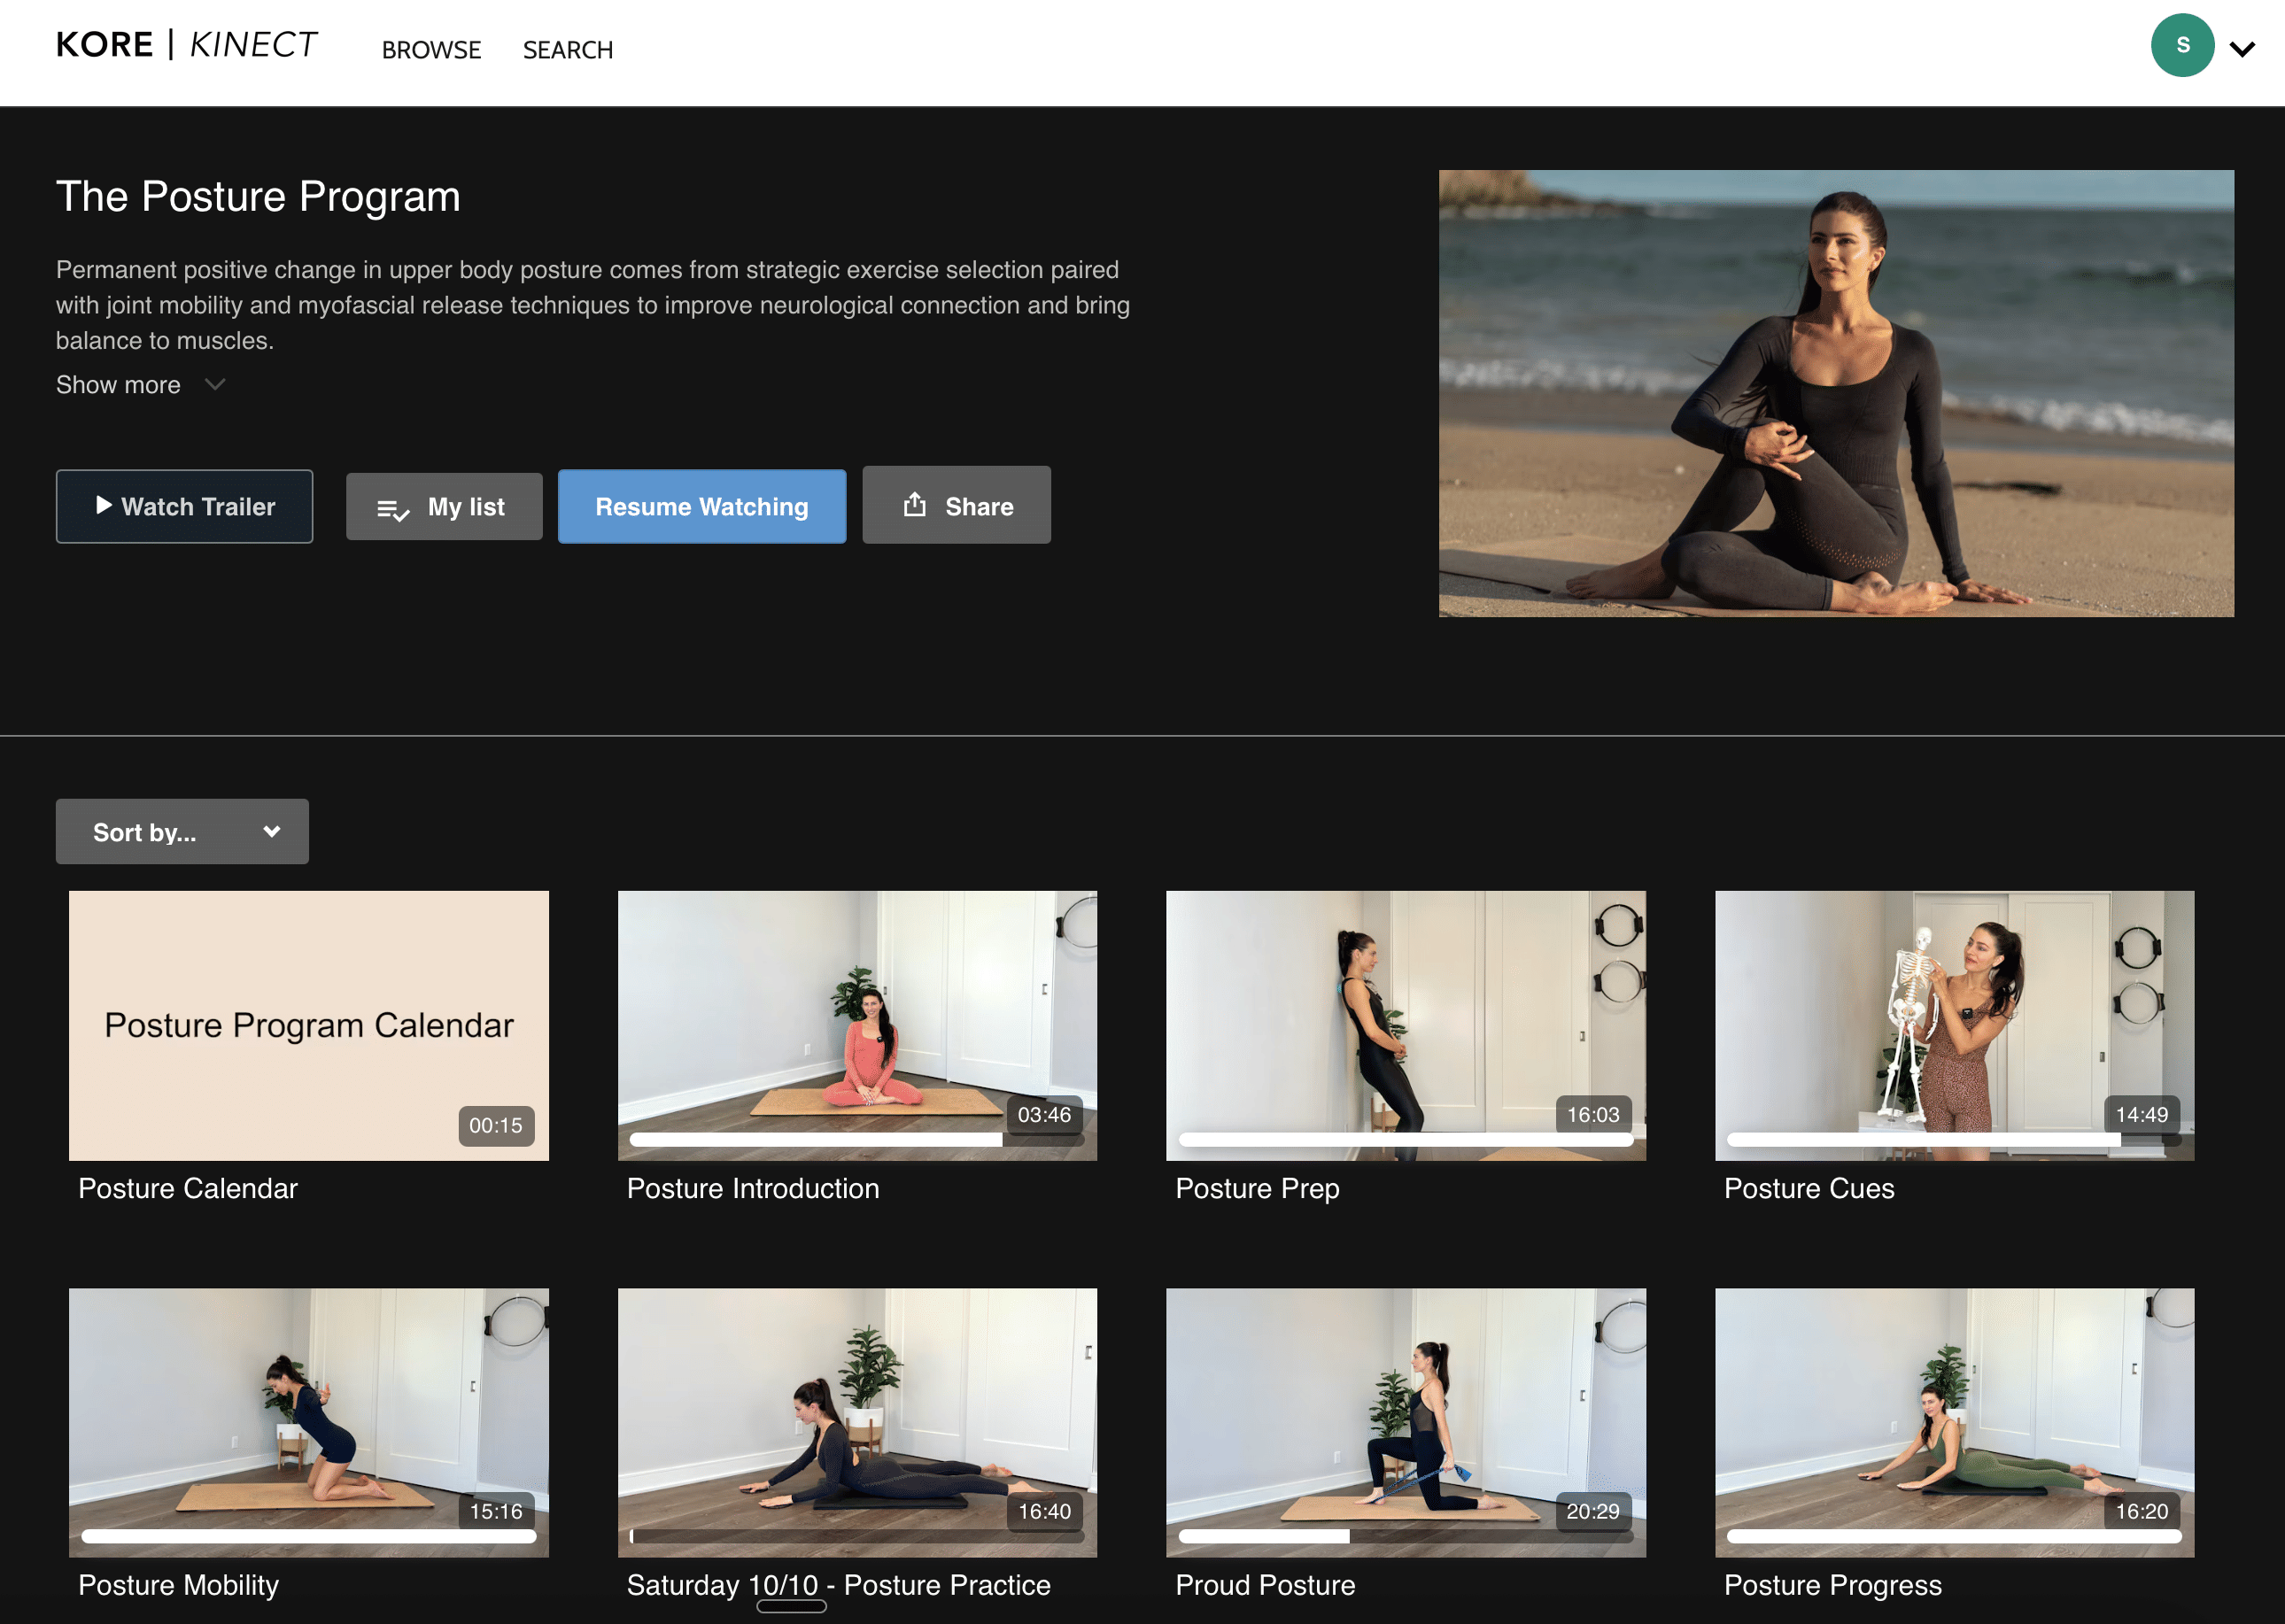2285x1624 pixels.
Task: Open the Posture Prep video thumbnail
Action: [x=1406, y=1025]
